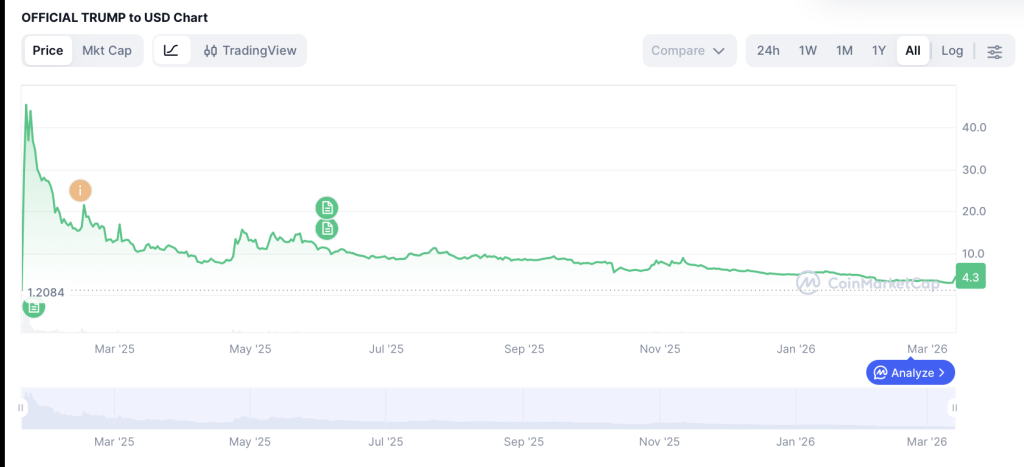Screen dimensions: 1024x467
Task: Grab the left range slider handle
Action: [21, 408]
